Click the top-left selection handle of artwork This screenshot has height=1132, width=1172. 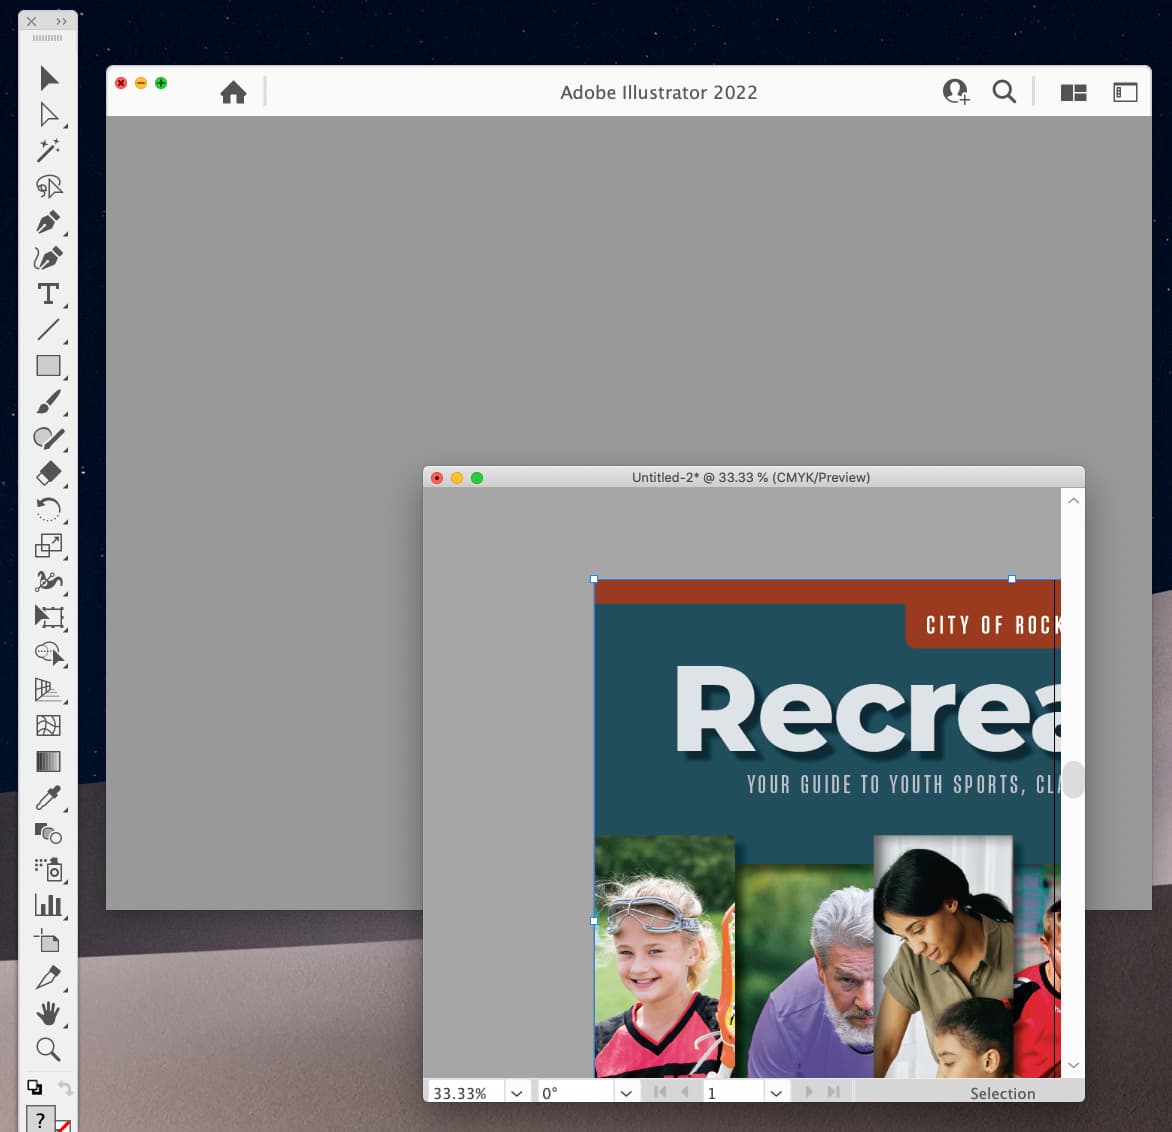594,579
